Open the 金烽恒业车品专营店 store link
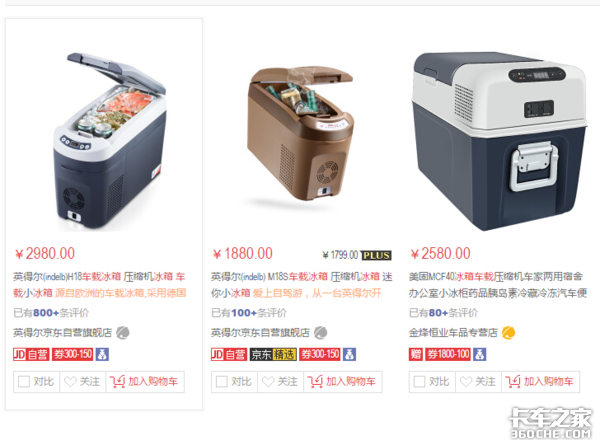The width and height of the screenshot is (600, 445). coord(453,333)
